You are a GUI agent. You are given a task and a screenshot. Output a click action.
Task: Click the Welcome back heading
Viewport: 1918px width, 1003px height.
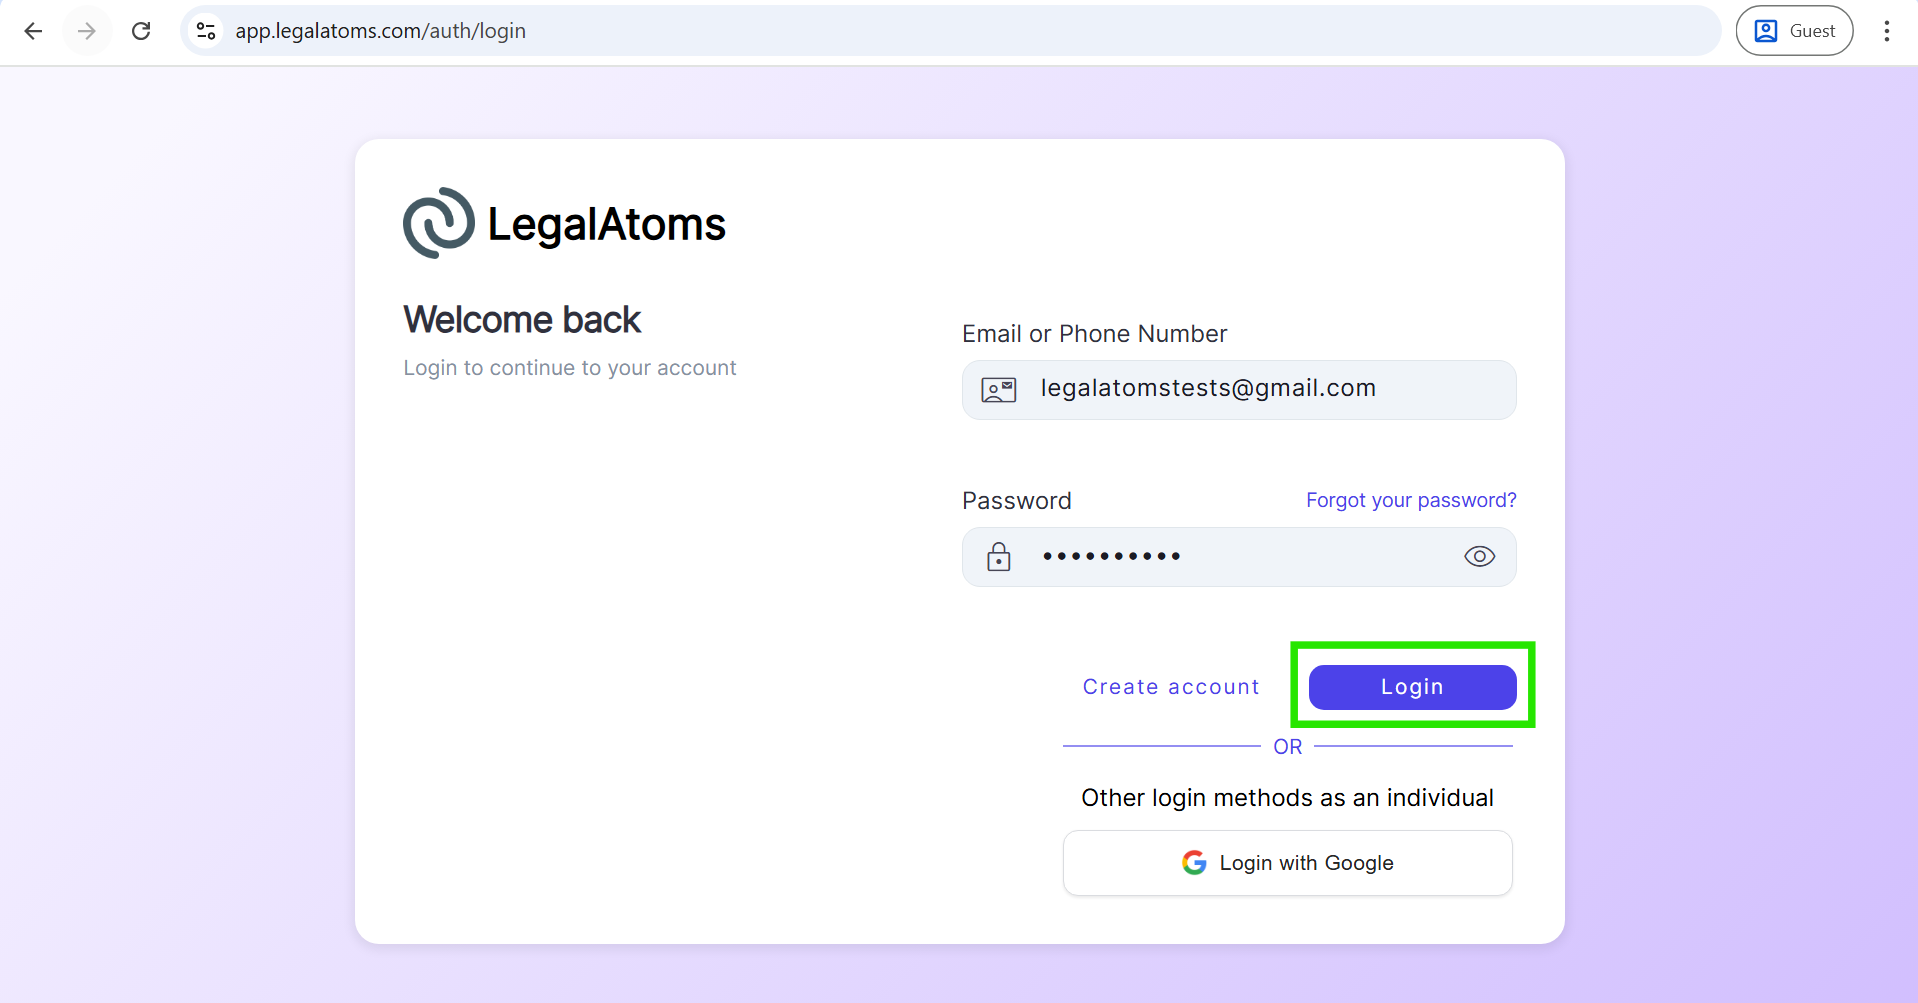pos(522,320)
